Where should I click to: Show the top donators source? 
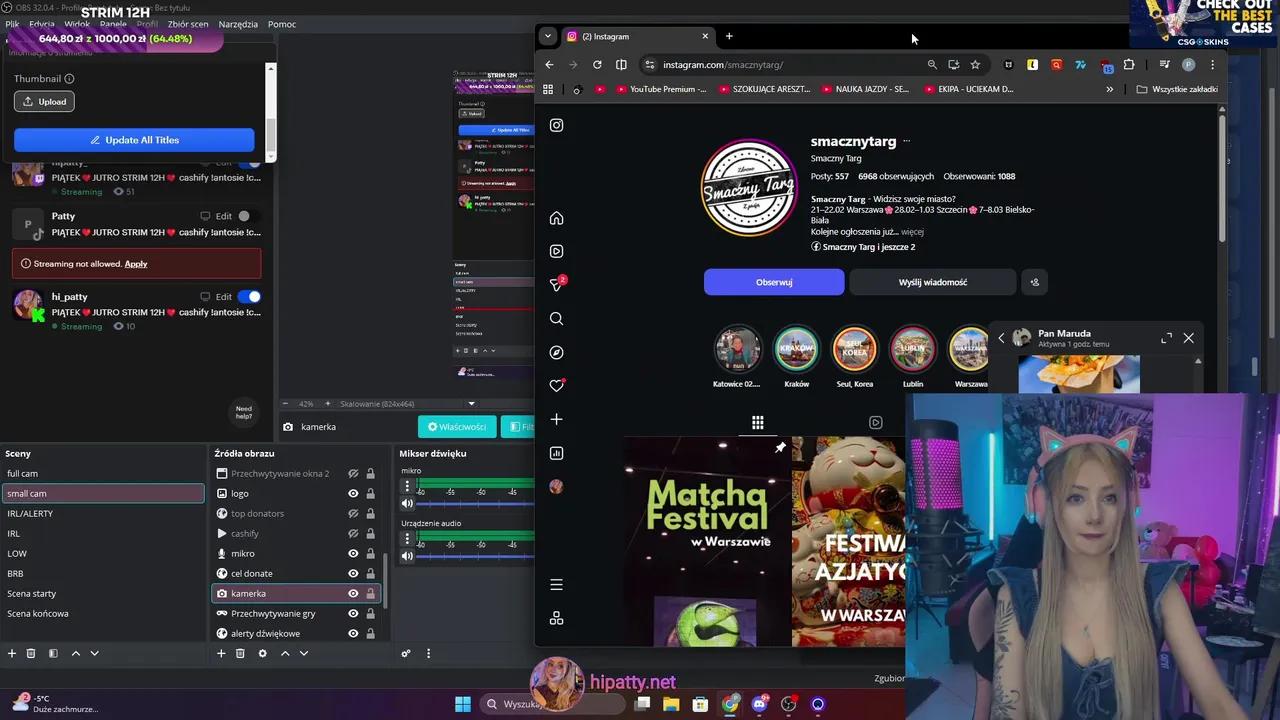[x=353, y=513]
